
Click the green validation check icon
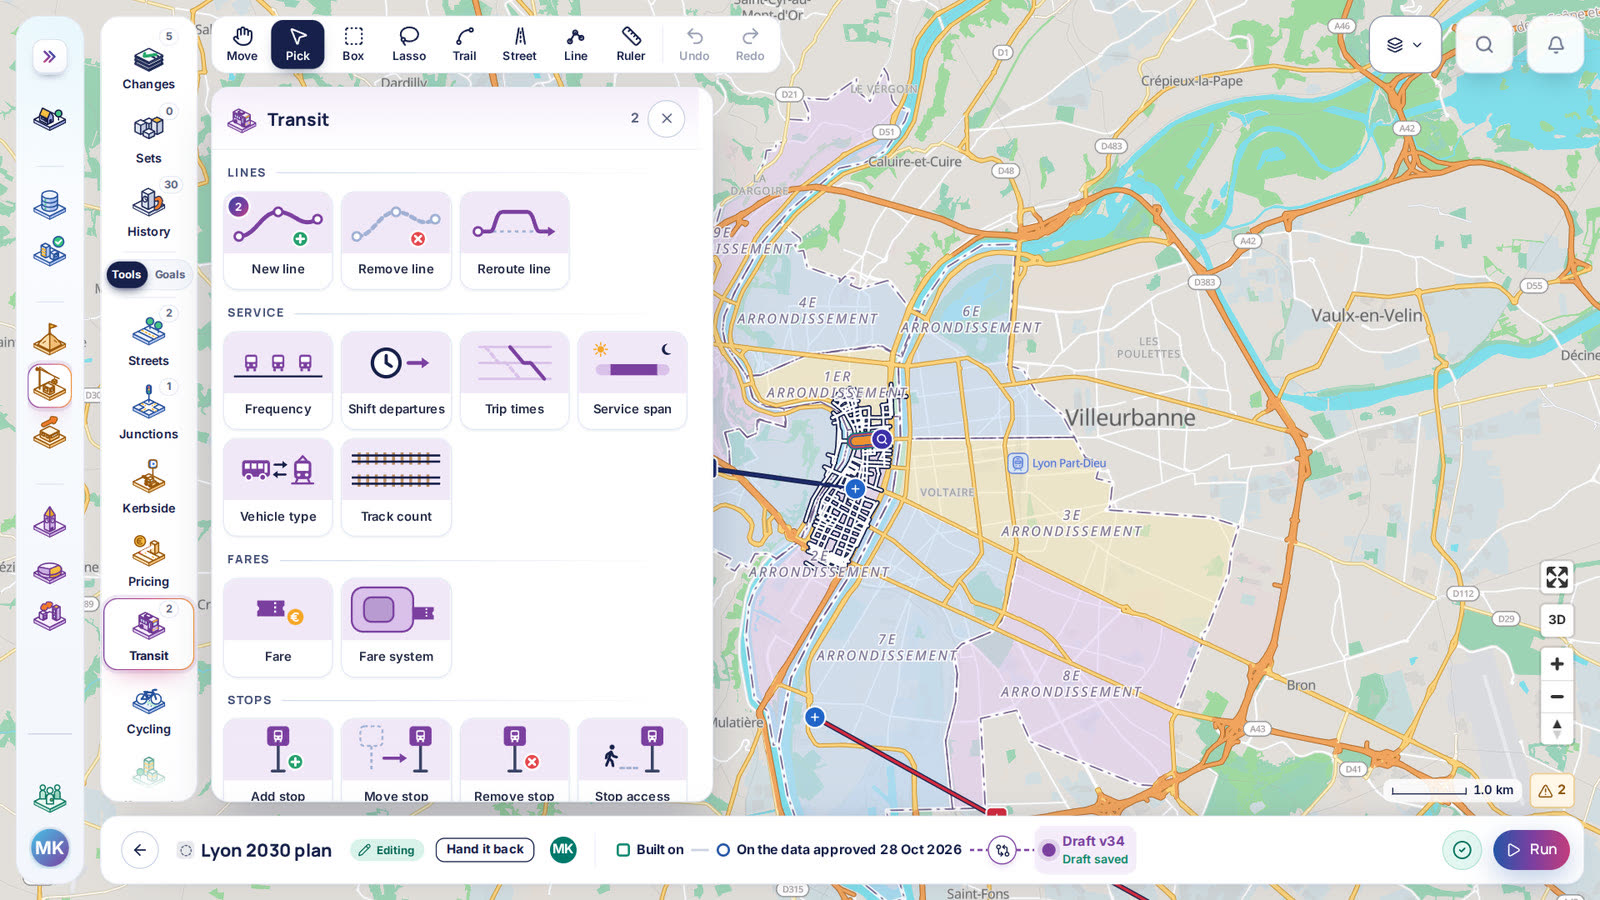[1462, 850]
